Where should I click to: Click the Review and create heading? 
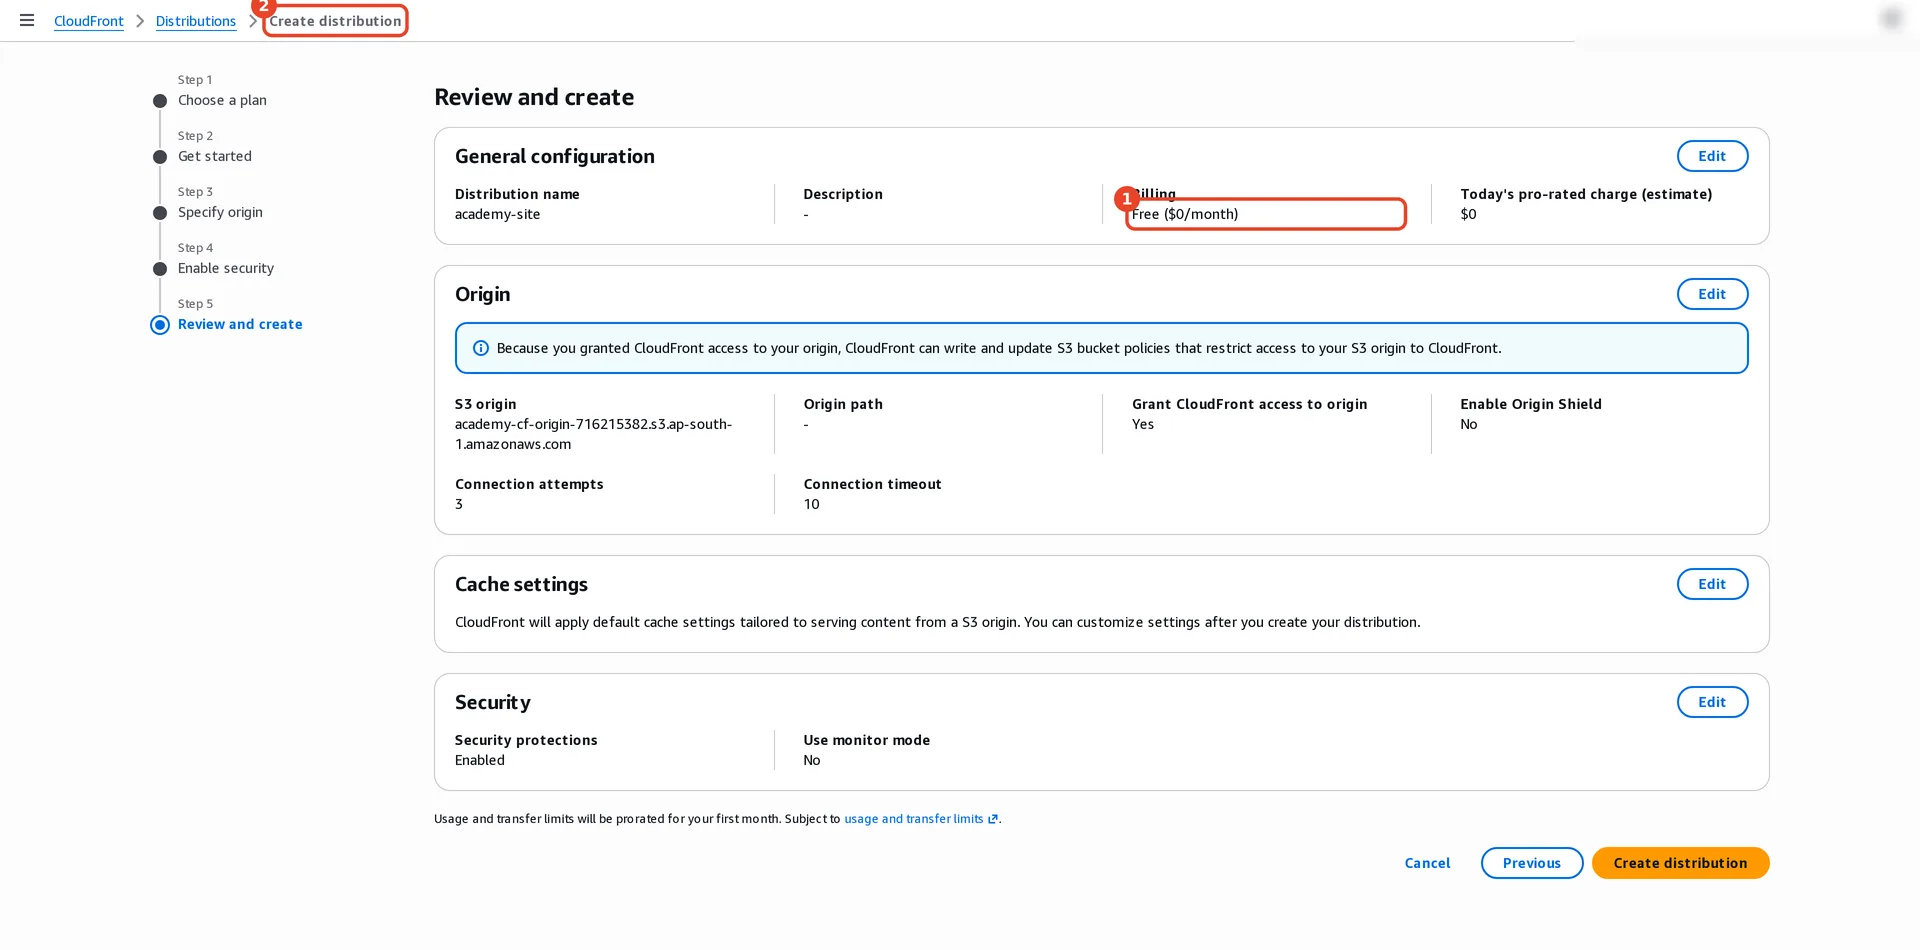pyautogui.click(x=534, y=97)
